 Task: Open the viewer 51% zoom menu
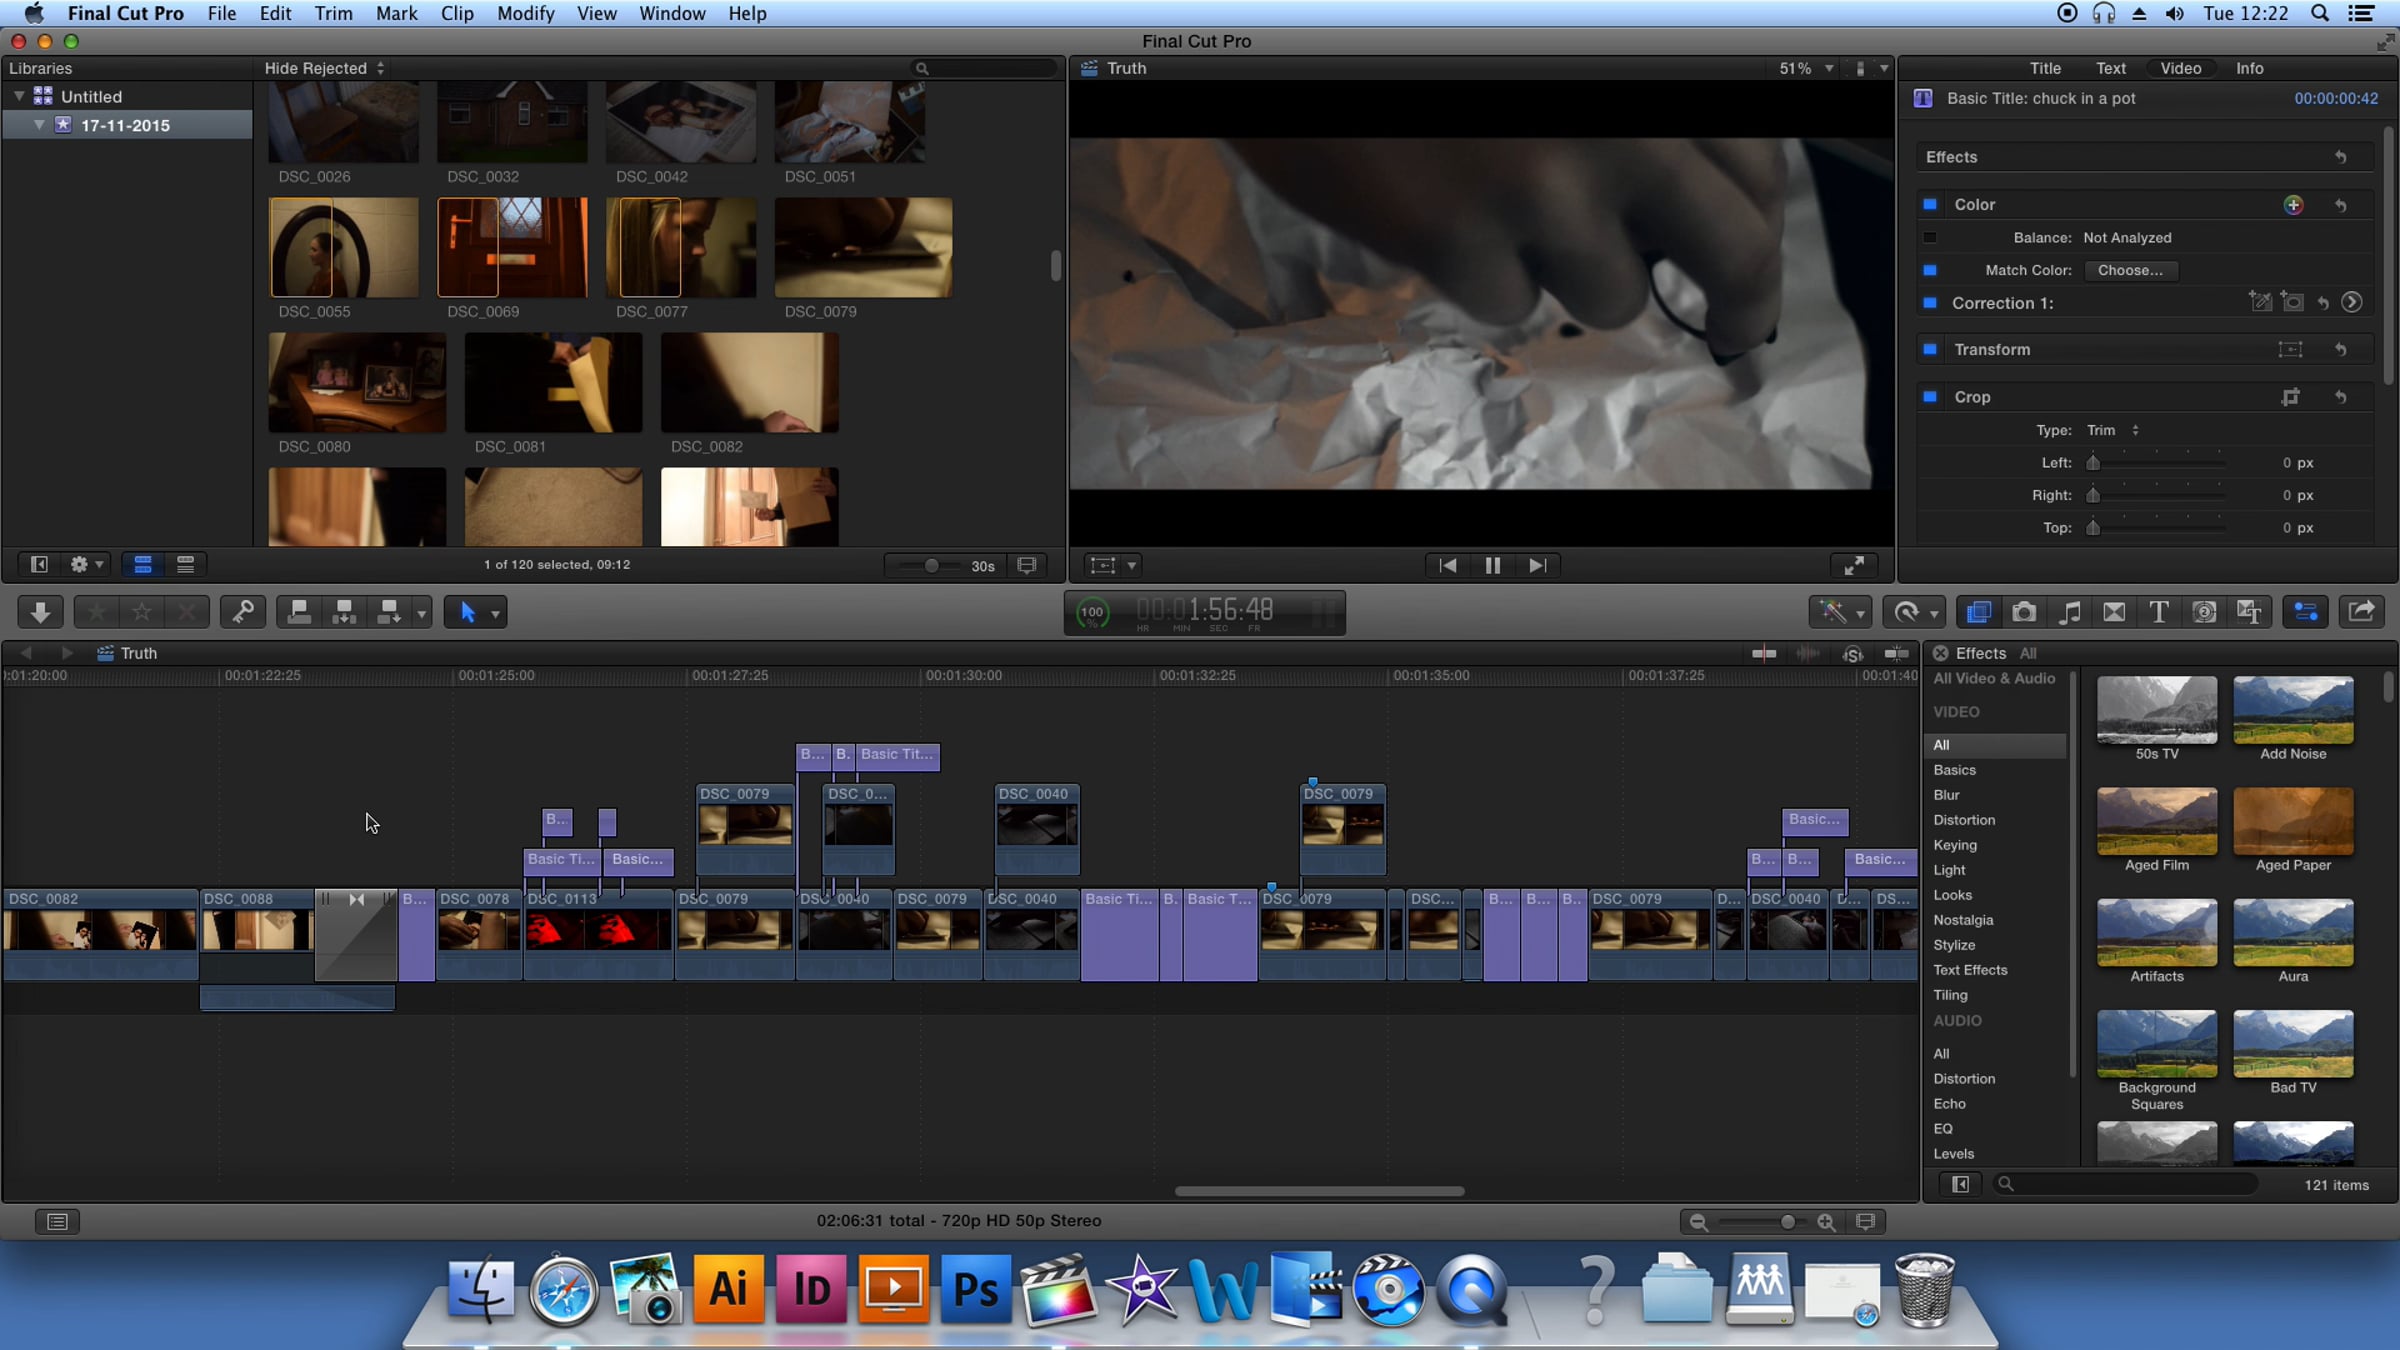[x=1806, y=68]
